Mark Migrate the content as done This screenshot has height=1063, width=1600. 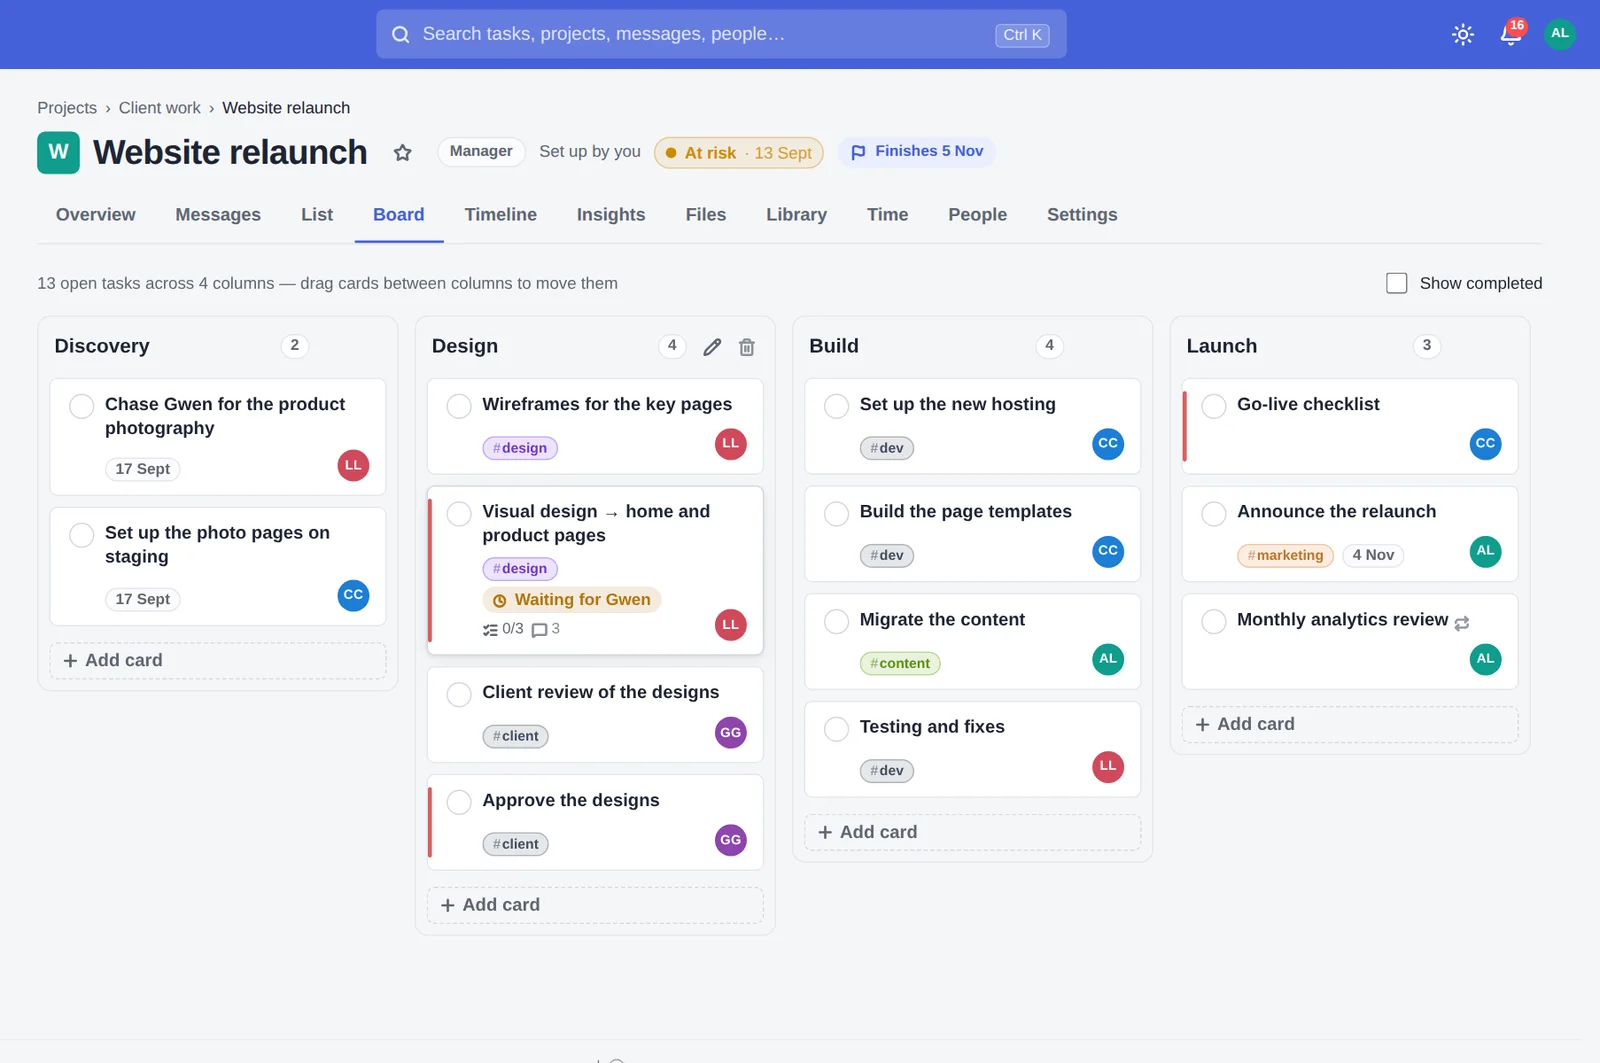[836, 621]
